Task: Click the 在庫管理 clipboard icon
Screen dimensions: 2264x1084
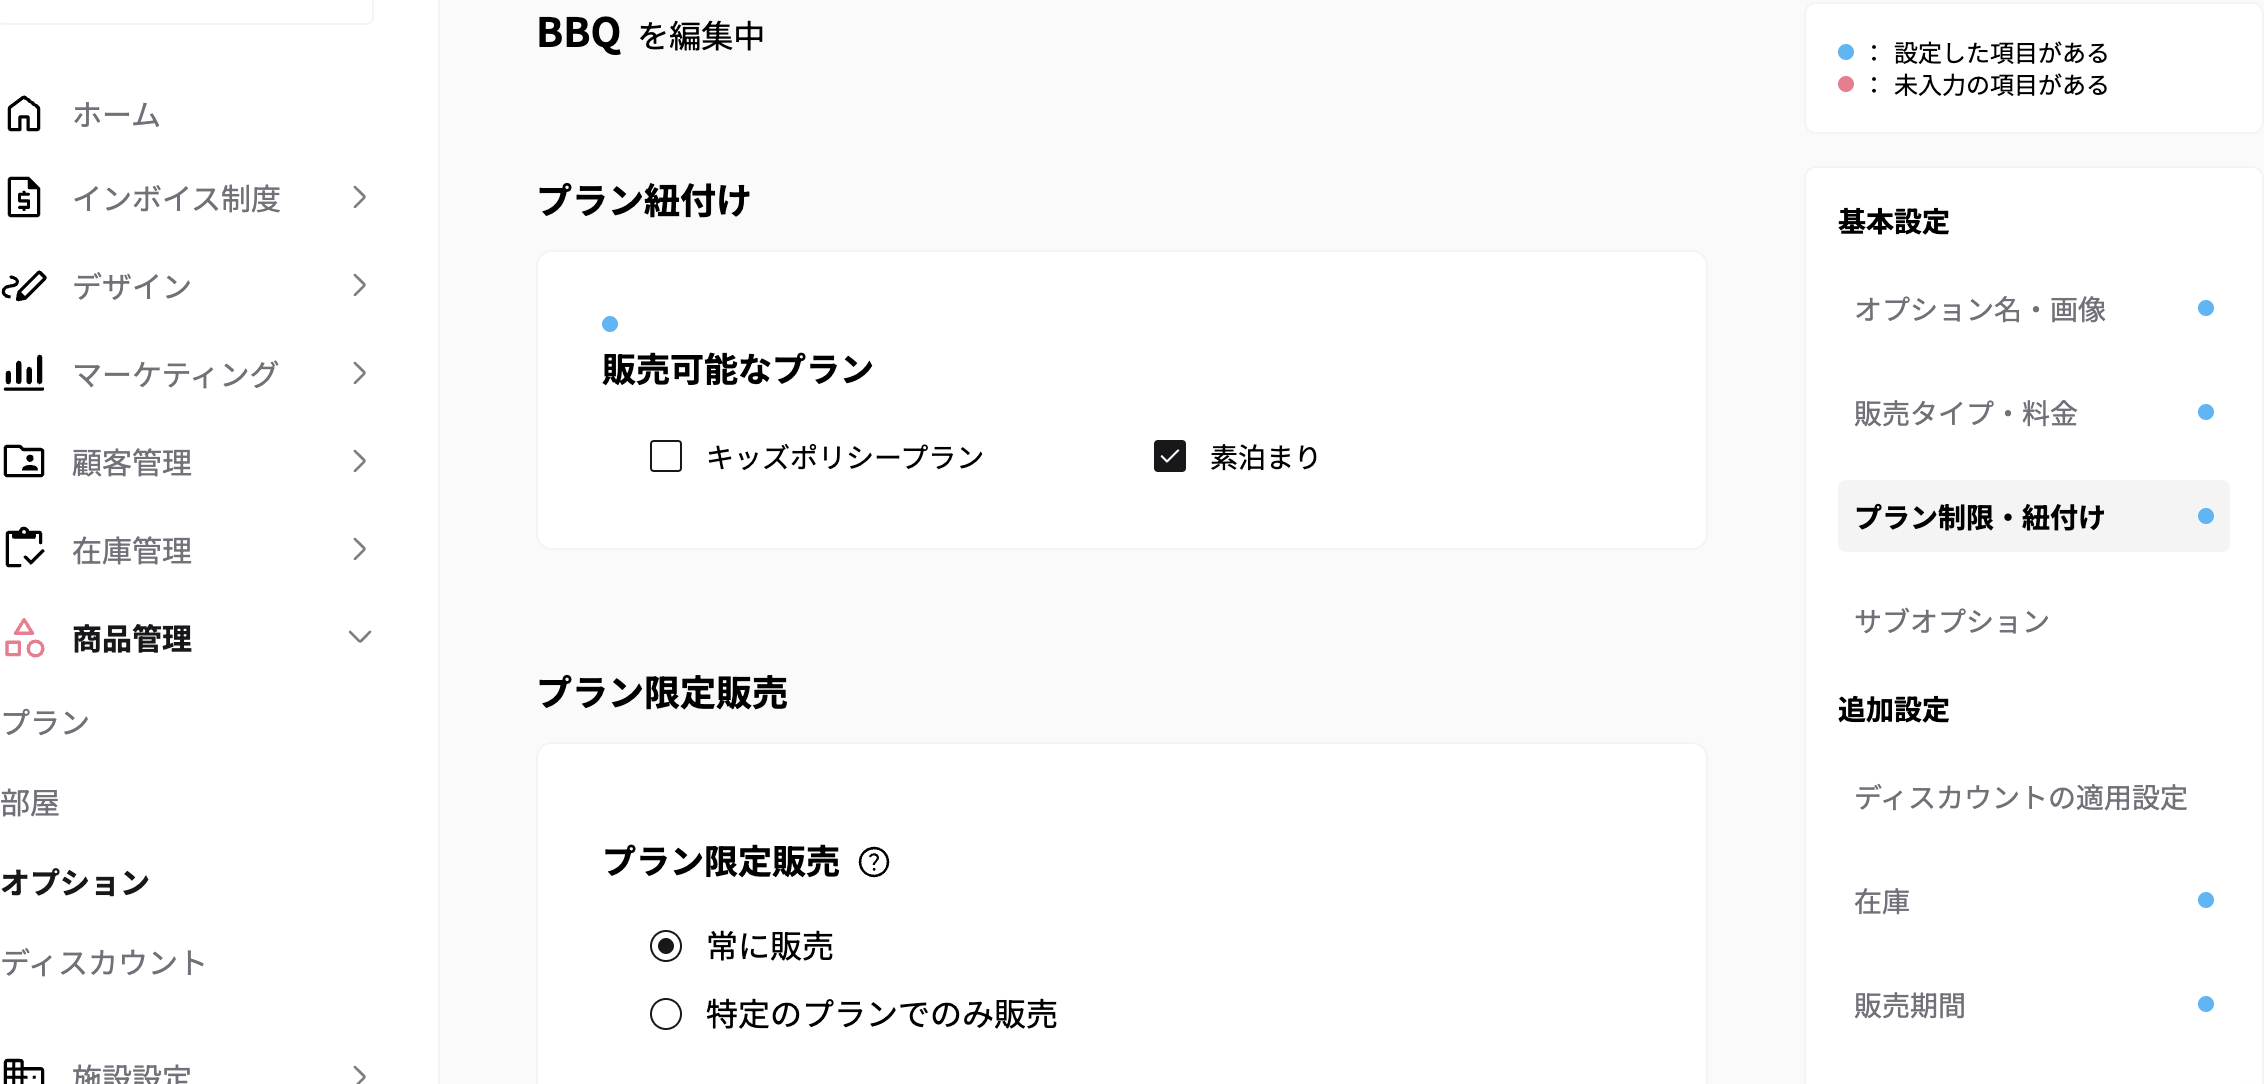Action: 24,549
